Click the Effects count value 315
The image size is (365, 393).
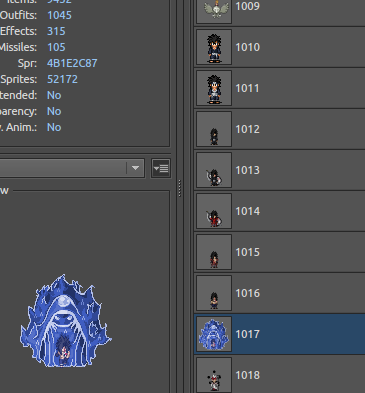(x=56, y=31)
